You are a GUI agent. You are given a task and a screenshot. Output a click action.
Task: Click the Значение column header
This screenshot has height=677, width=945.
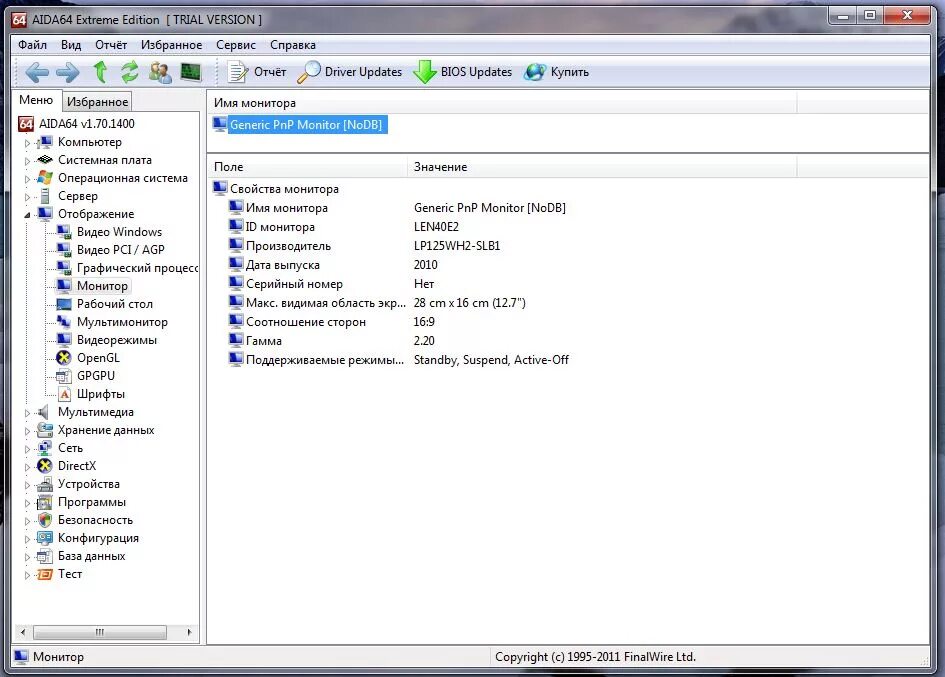click(x=602, y=167)
